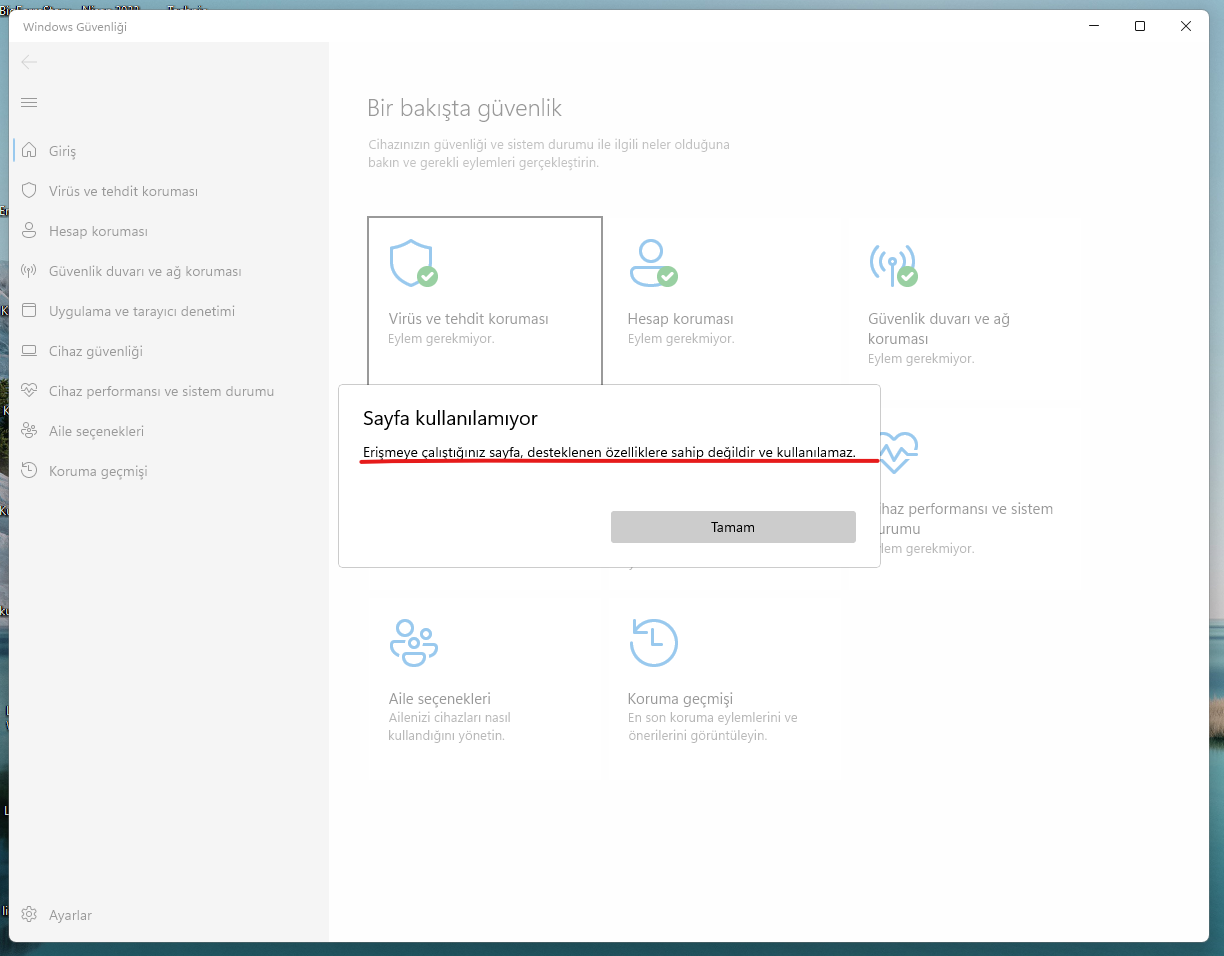Click the large person icon on Hesap koruması card
The image size is (1224, 956).
coord(653,263)
